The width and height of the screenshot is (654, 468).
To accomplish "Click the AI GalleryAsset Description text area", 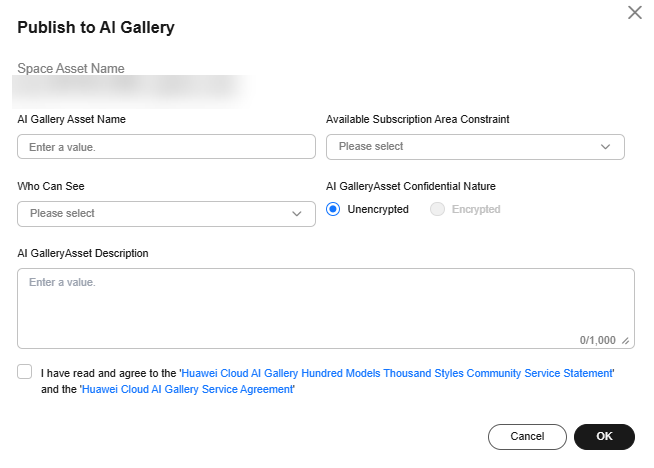I will pos(325,303).
